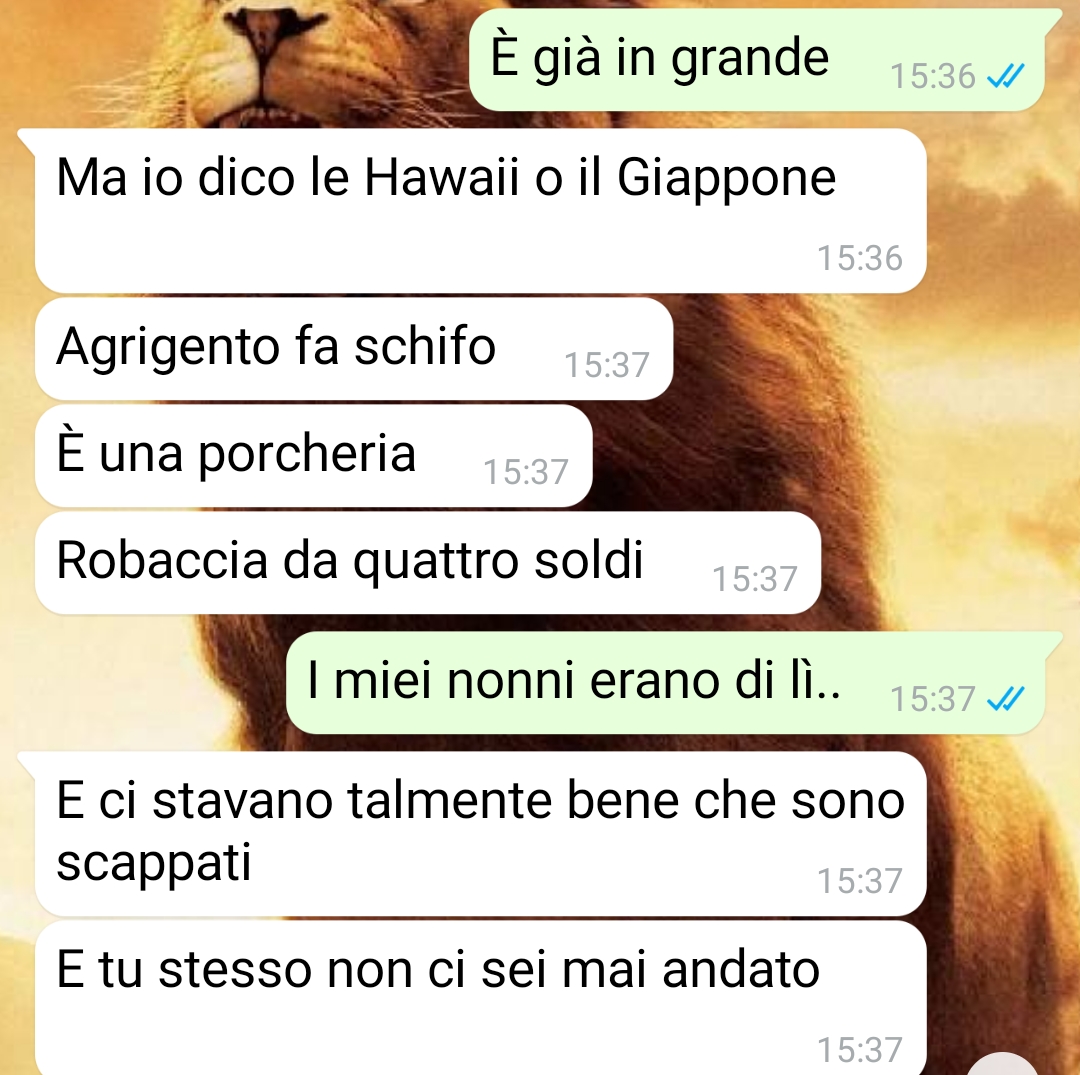Tap the word "Giappone" in the received message
1080x1075 pixels.
coord(726,180)
